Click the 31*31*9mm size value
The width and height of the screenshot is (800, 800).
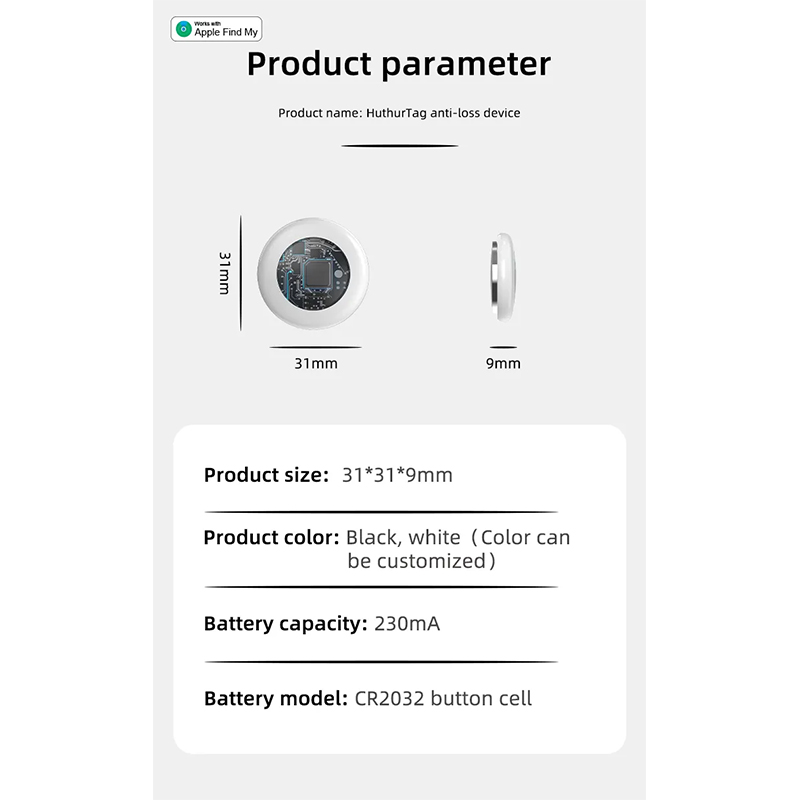(397, 475)
